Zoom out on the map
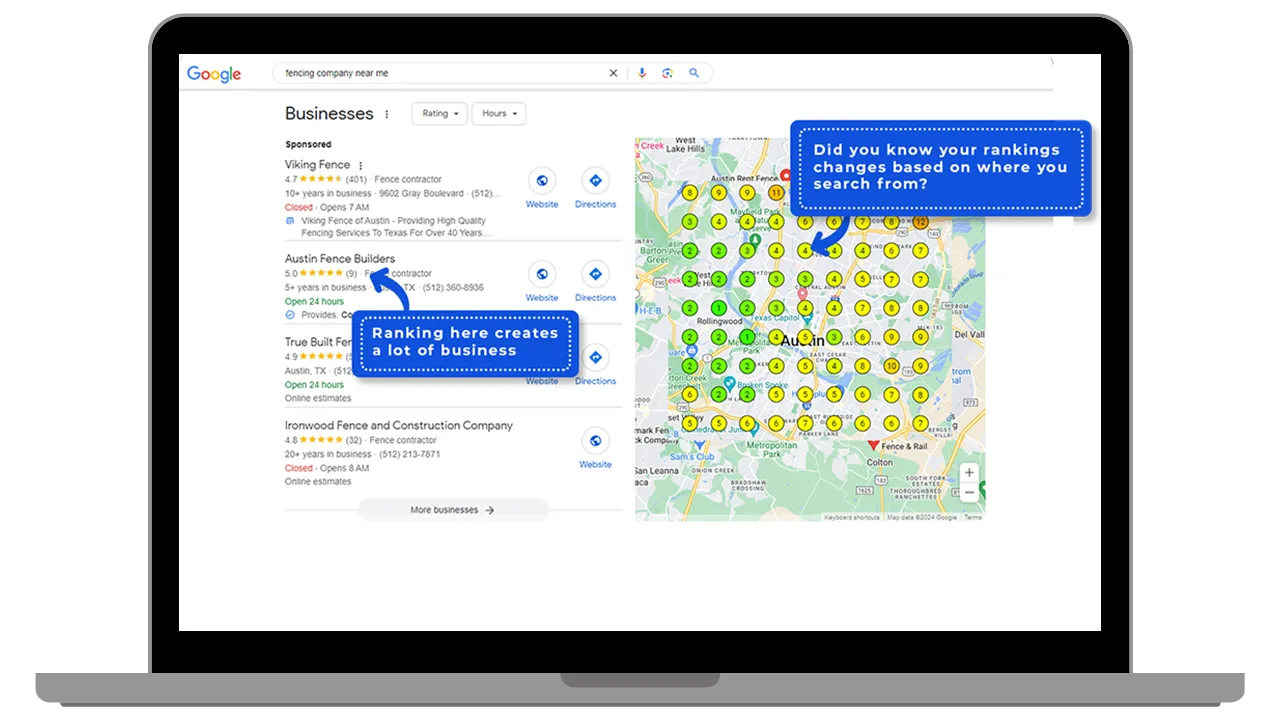The width and height of the screenshot is (1280, 720). pos(969,492)
